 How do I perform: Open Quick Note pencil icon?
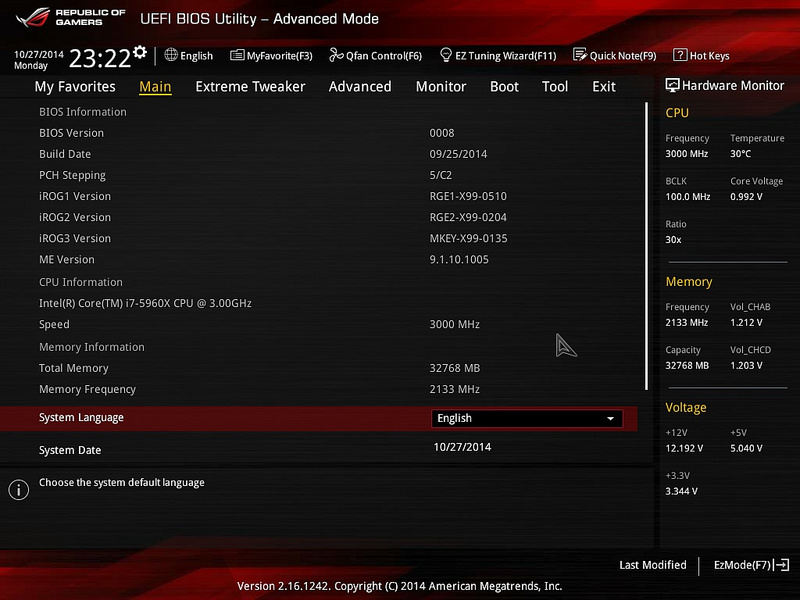click(580, 55)
